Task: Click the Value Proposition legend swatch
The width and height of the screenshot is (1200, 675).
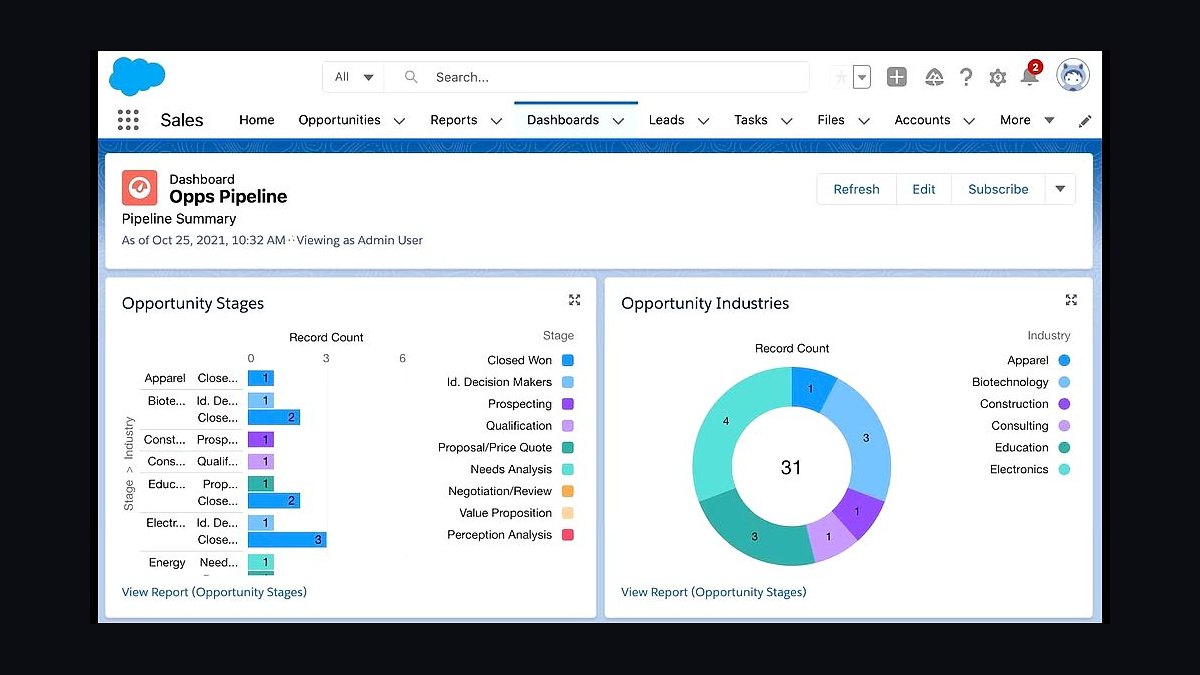Action: (568, 513)
